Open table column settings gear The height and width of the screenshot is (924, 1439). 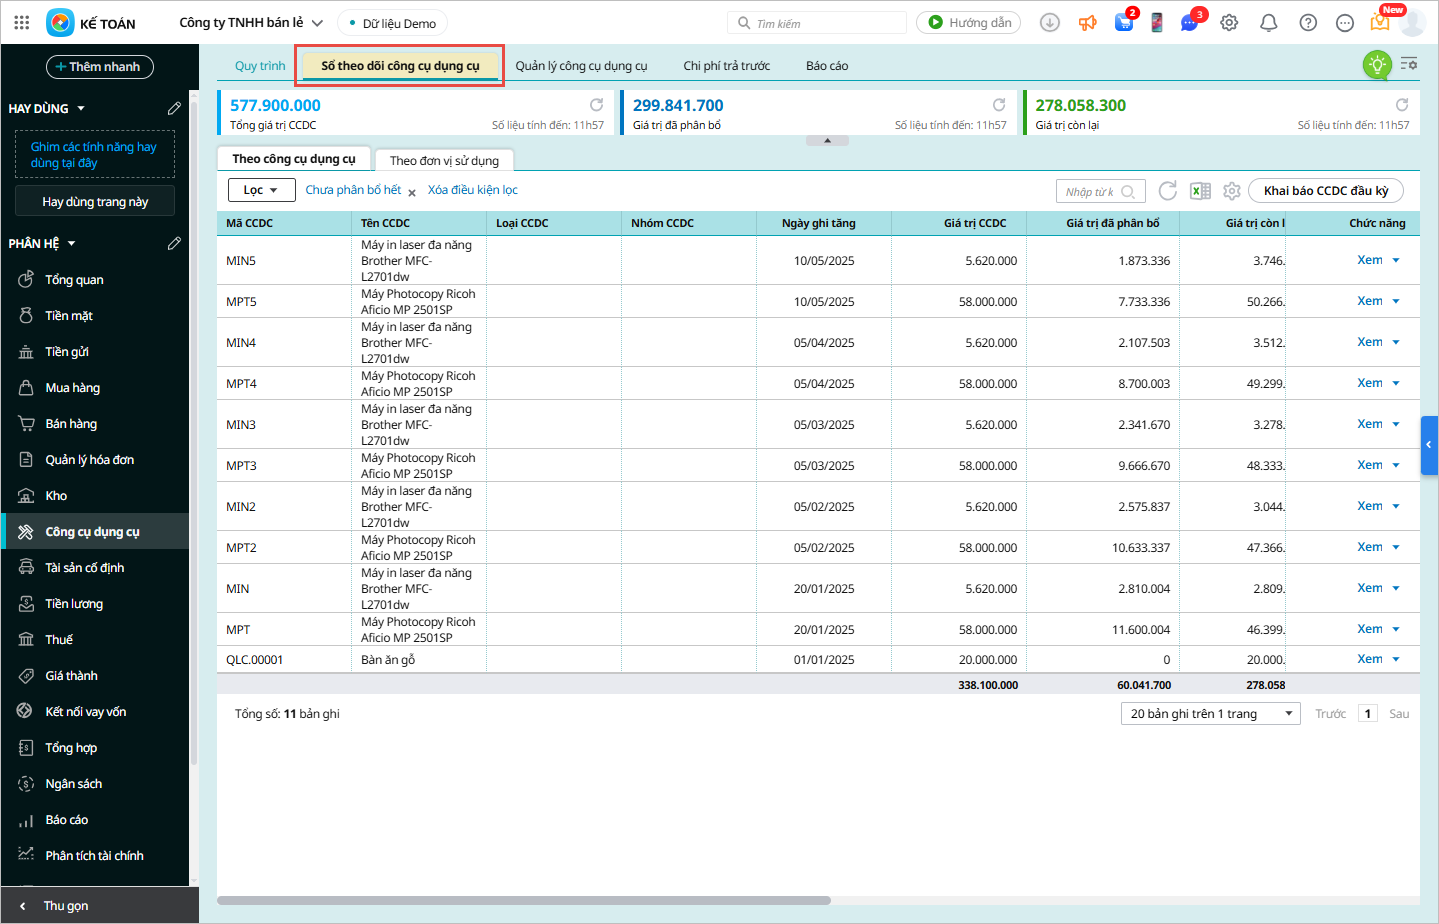[x=1232, y=191]
